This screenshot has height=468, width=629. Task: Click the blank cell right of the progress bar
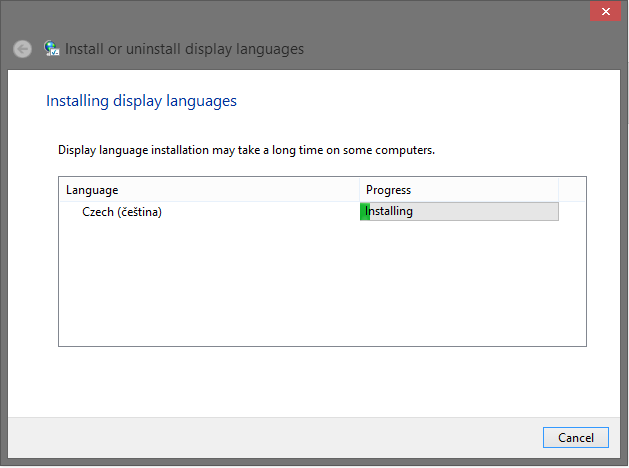click(x=572, y=211)
